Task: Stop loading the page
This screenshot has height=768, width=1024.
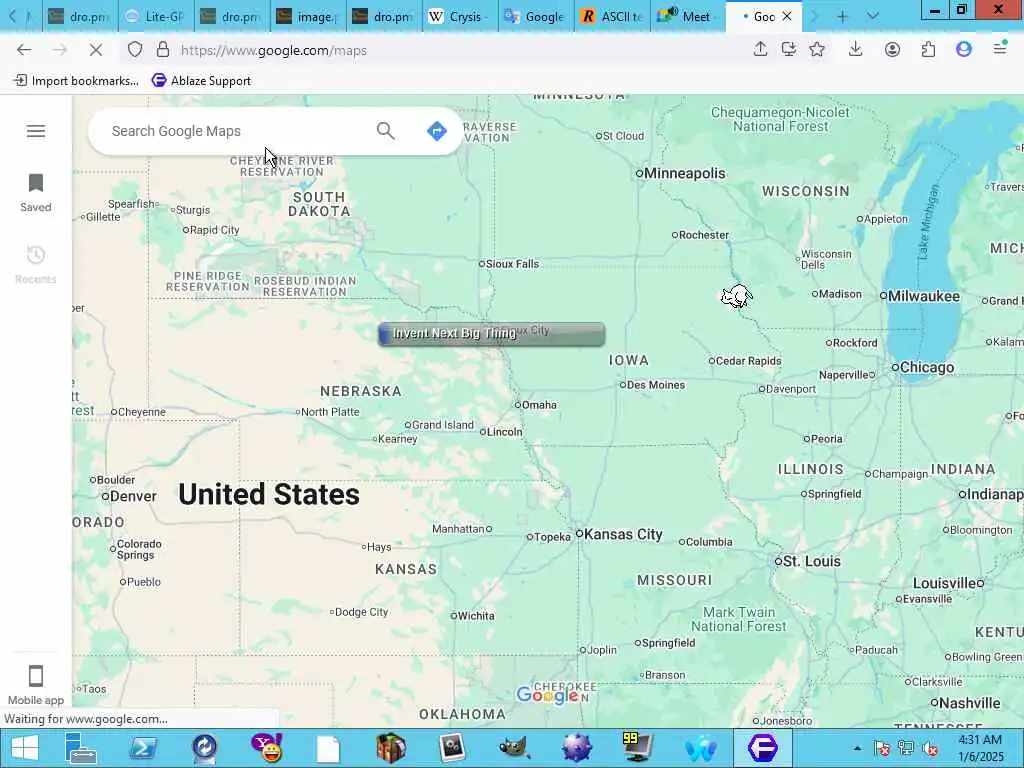Action: click(95, 50)
